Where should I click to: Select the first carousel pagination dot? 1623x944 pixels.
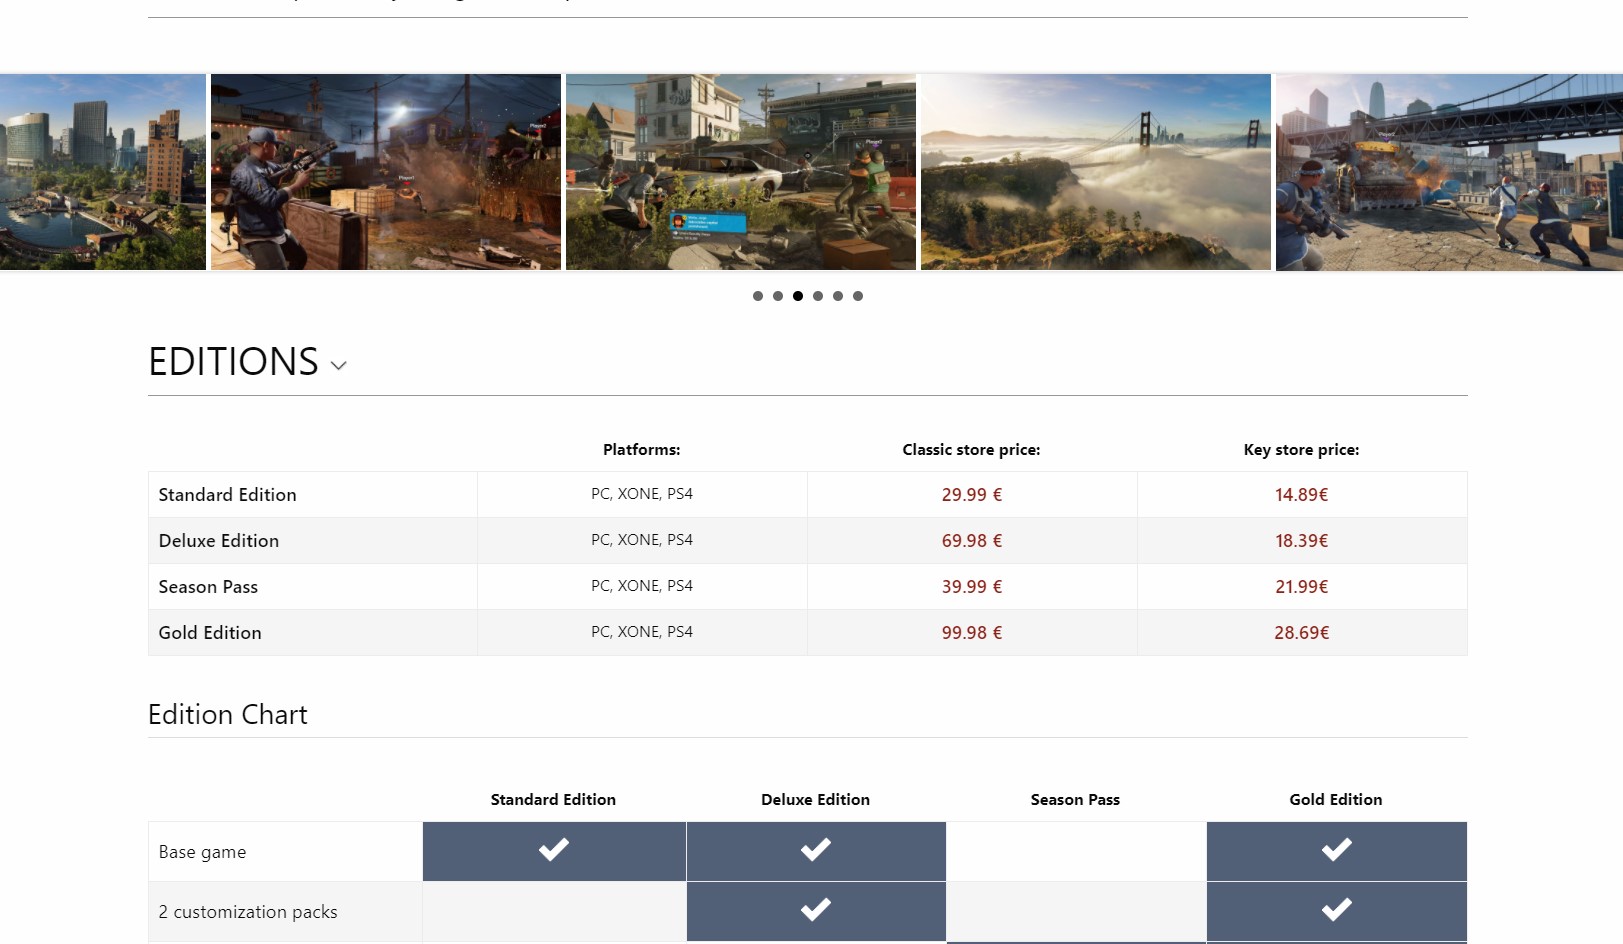[758, 296]
